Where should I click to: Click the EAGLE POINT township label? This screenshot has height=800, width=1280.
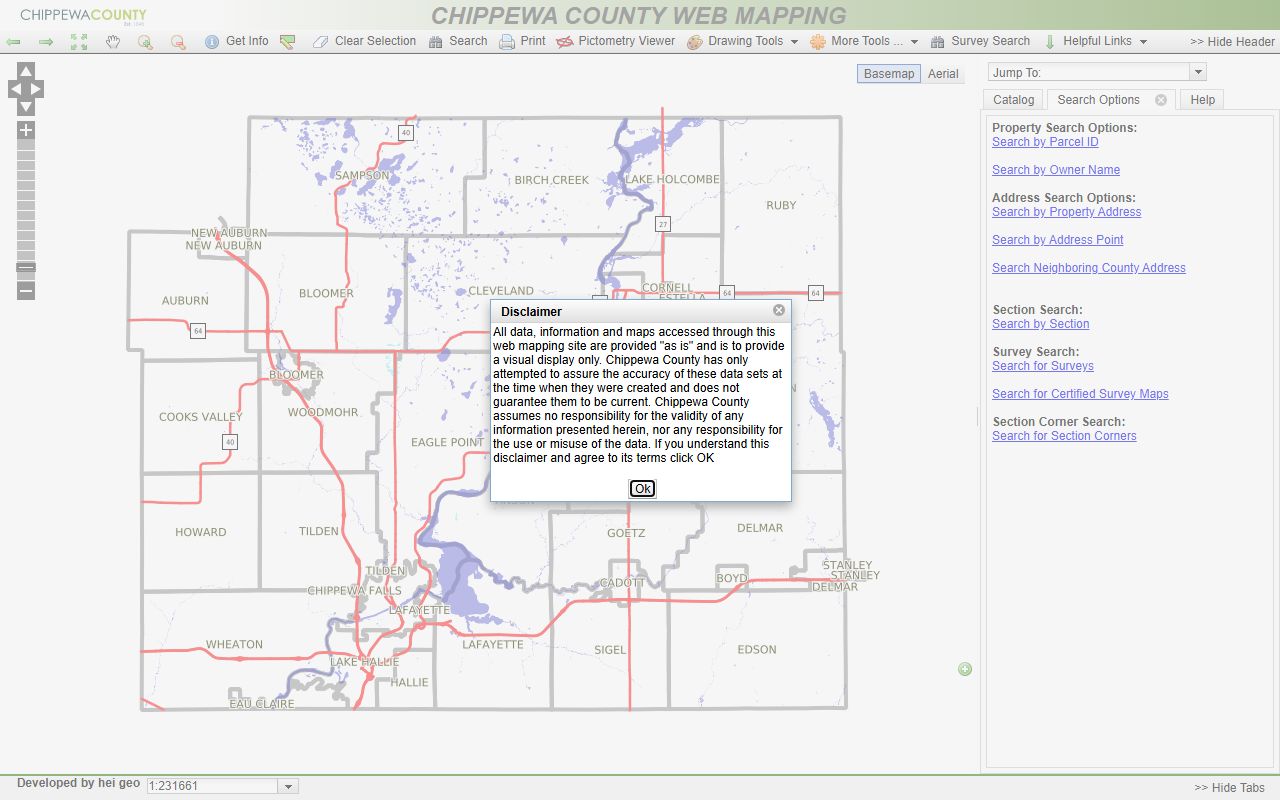pos(447,442)
